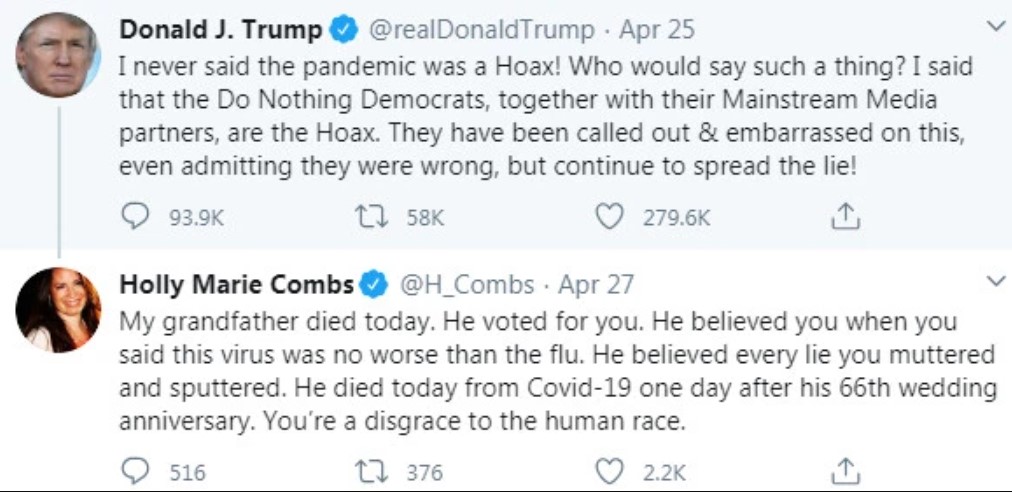Like Holly Marie Combs' tweet
The height and width of the screenshot is (492, 1012).
coord(609,470)
